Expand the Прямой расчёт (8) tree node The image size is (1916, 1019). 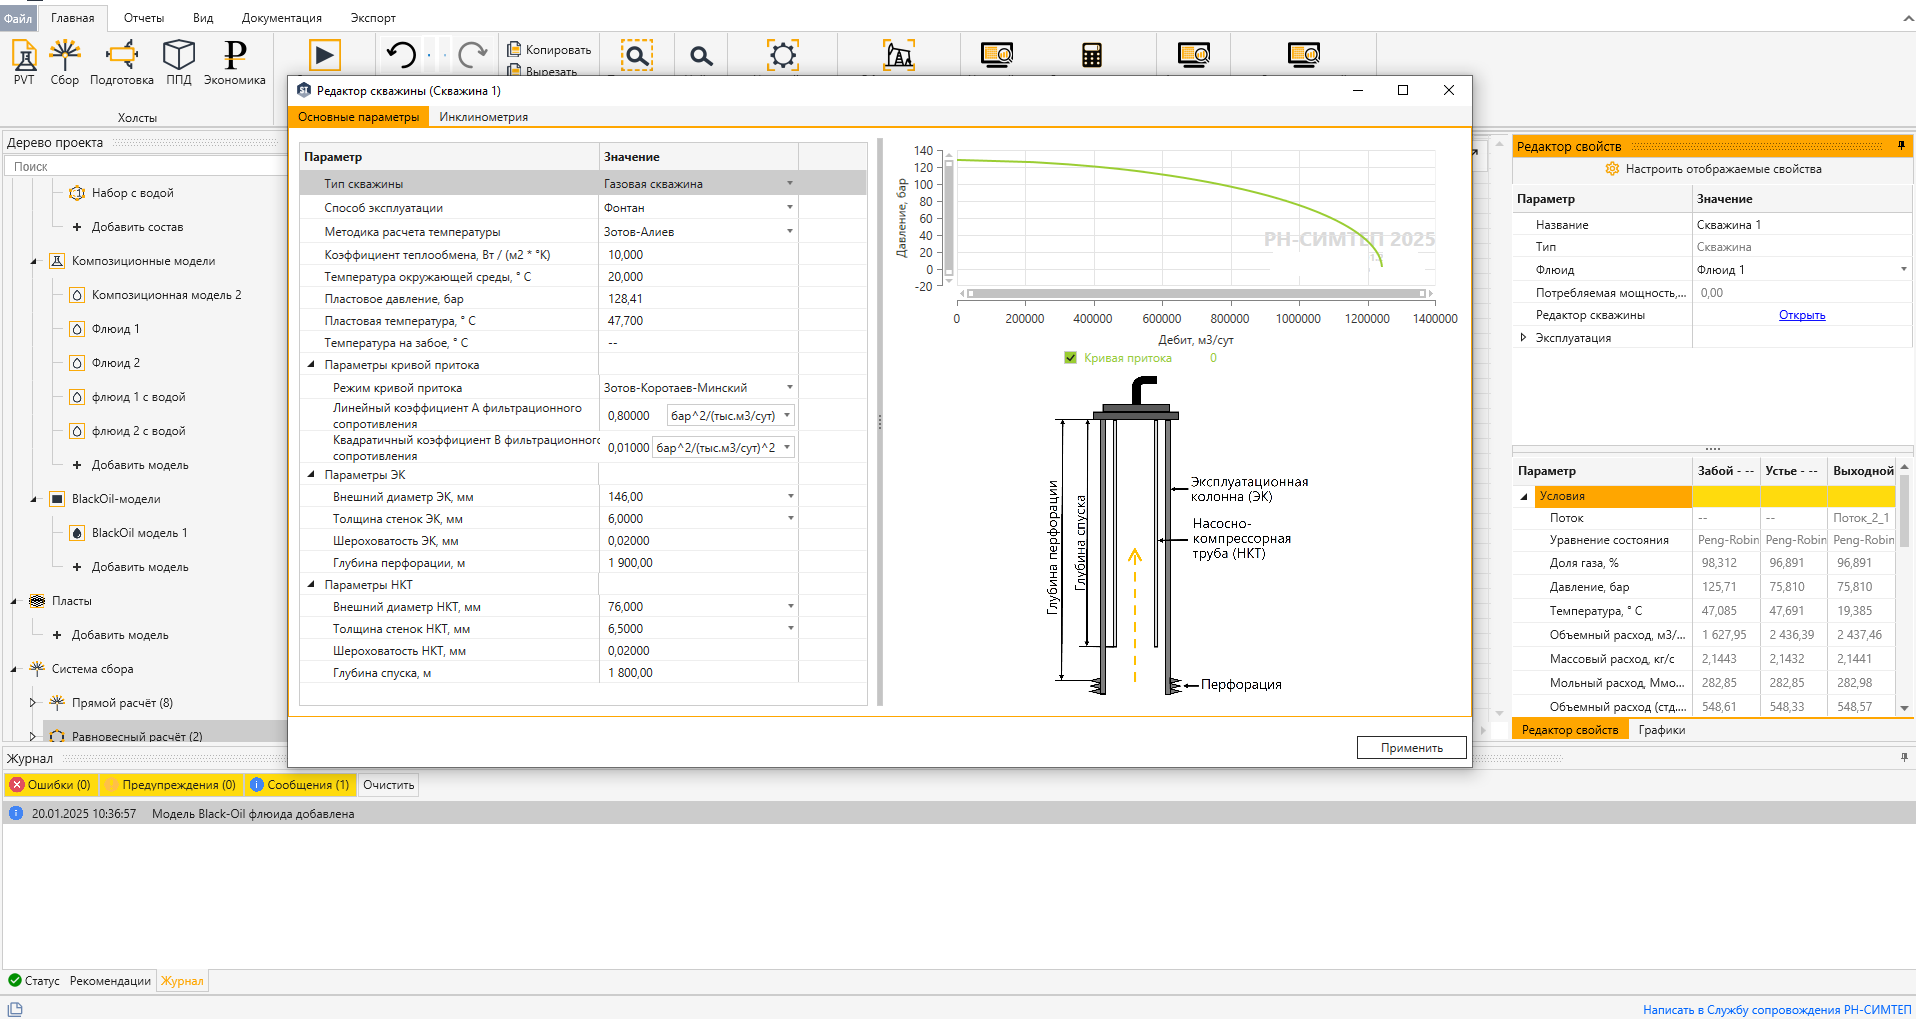coord(33,703)
